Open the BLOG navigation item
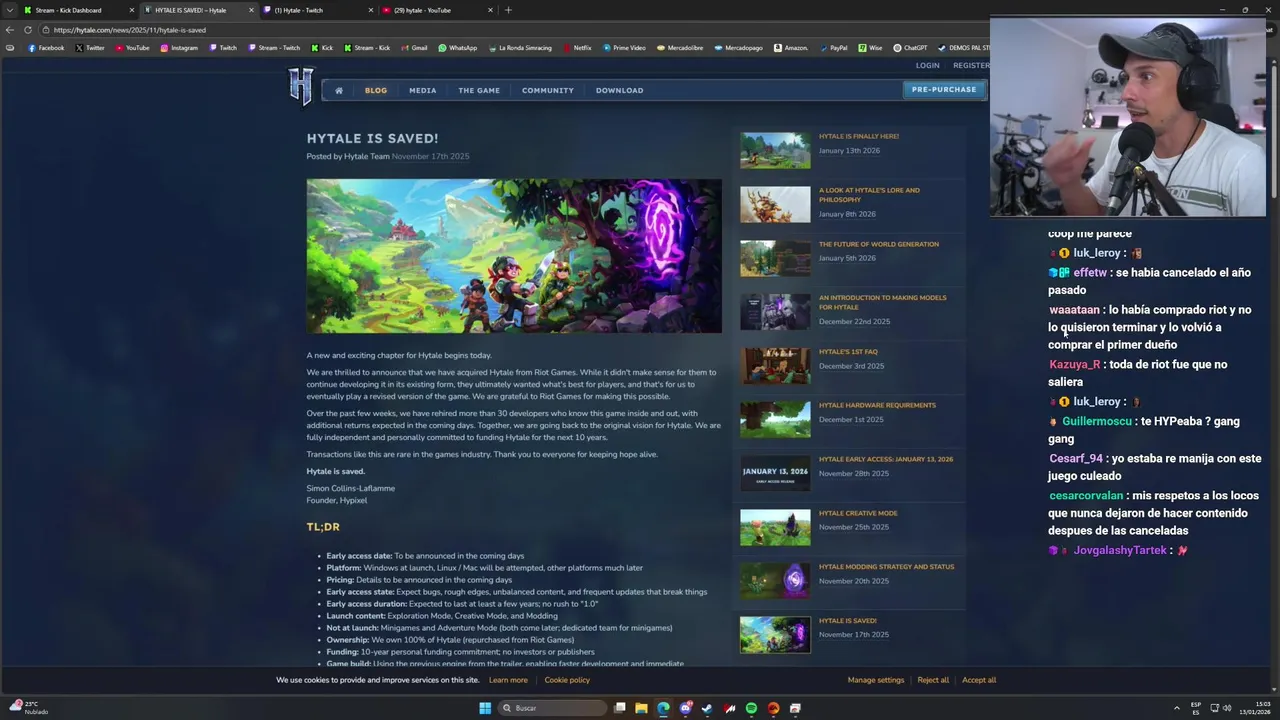1280x720 pixels. (x=376, y=90)
